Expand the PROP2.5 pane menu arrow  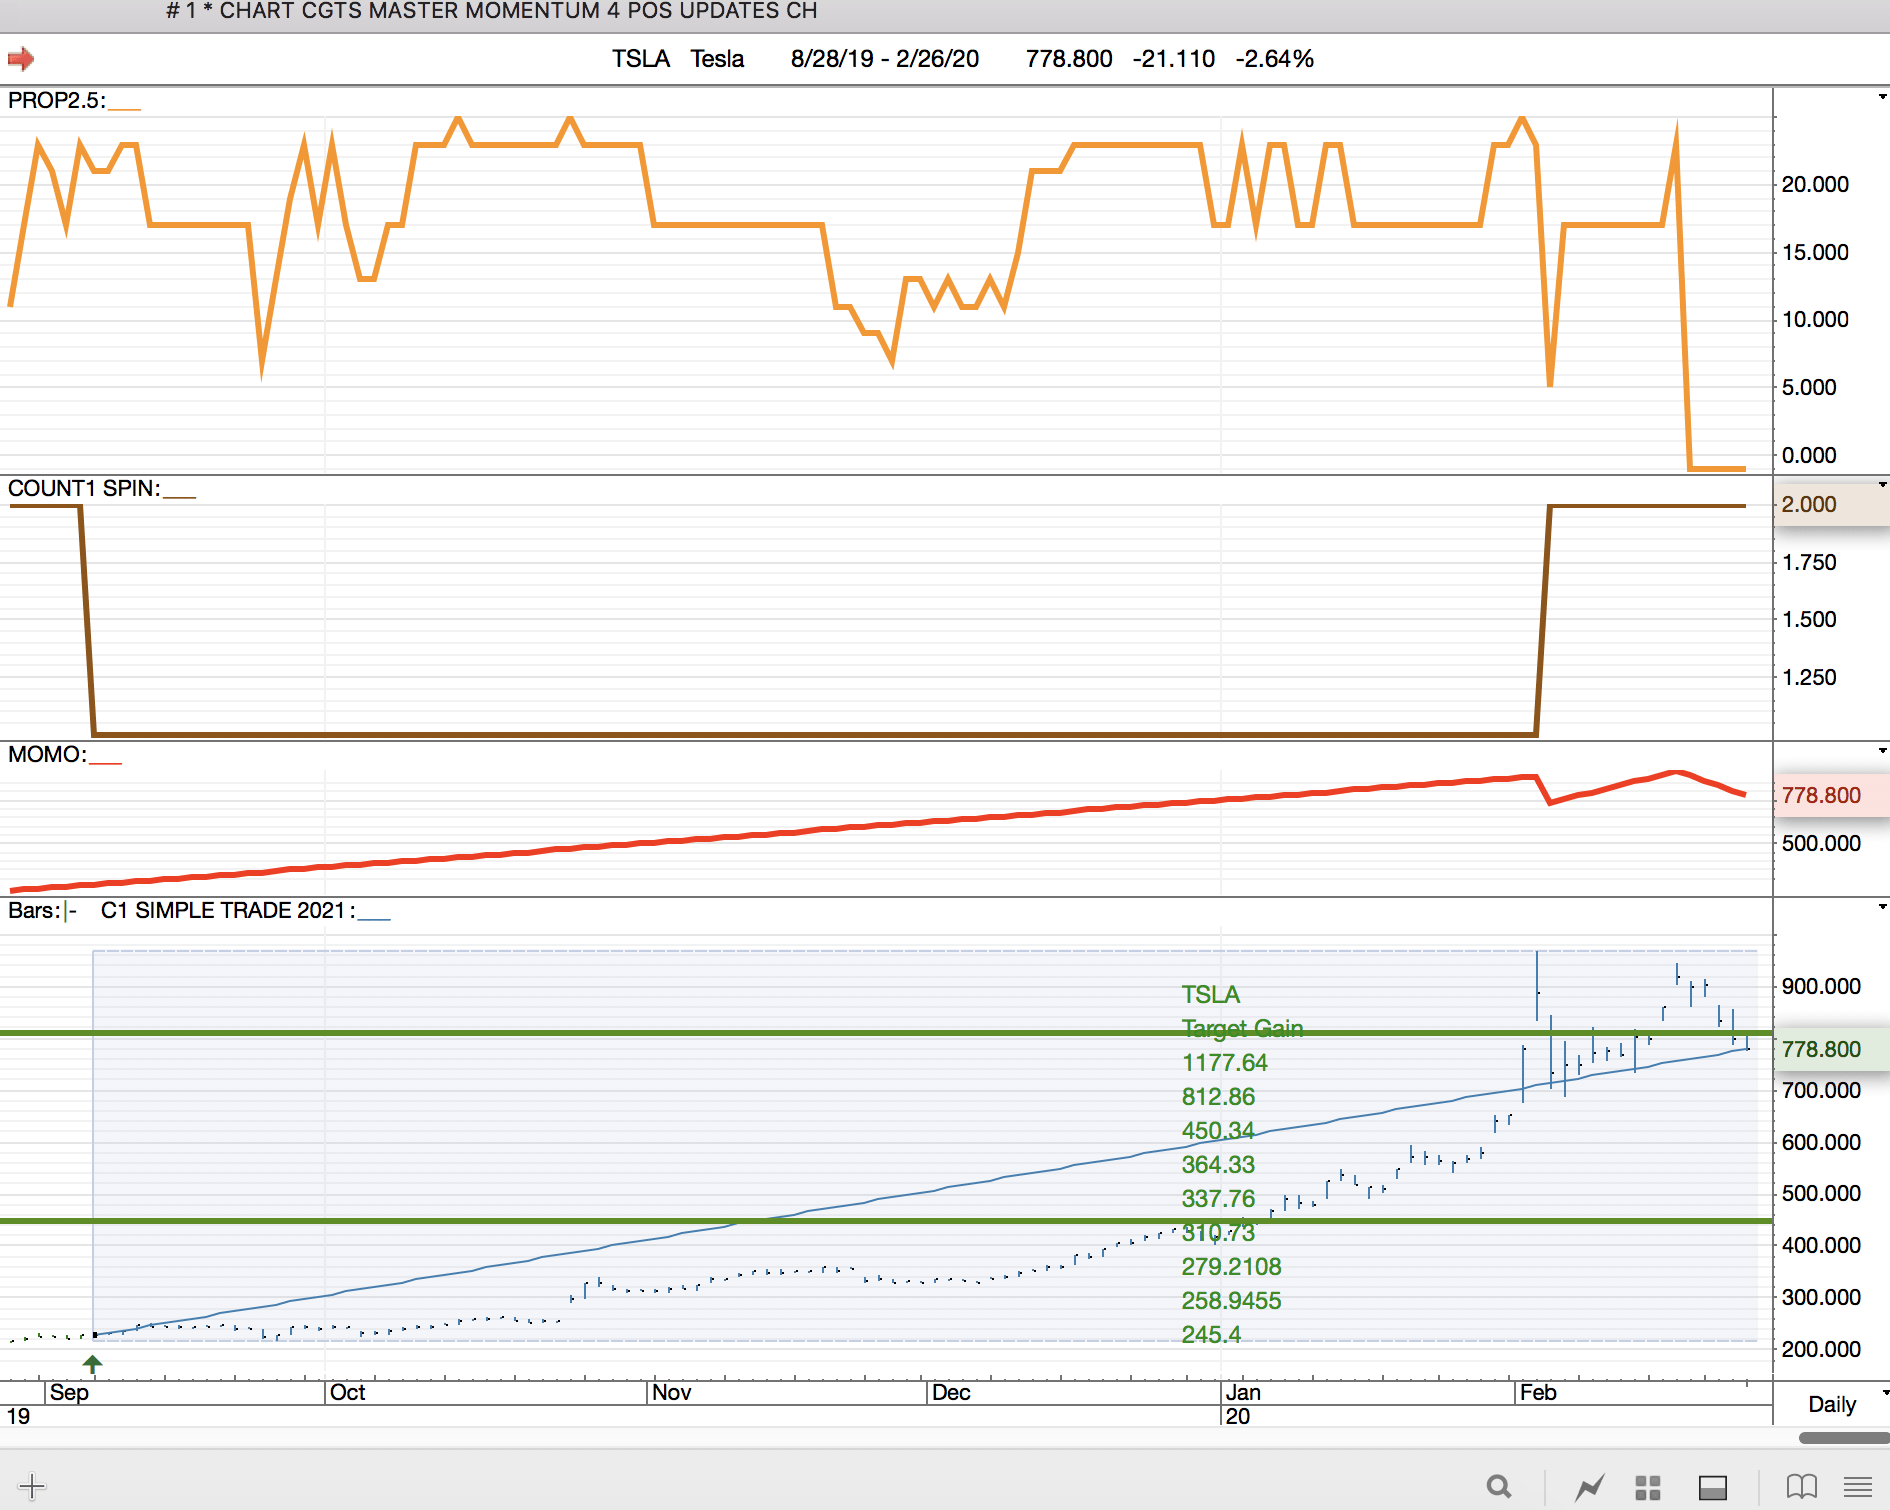pyautogui.click(x=1882, y=97)
